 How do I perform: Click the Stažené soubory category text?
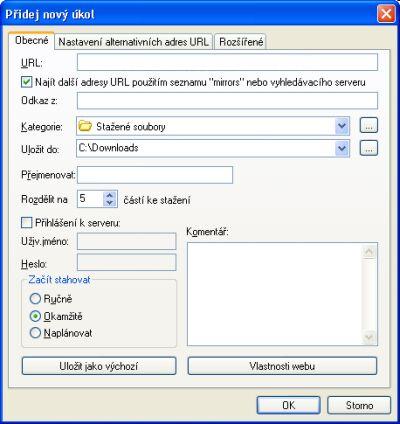click(x=131, y=127)
